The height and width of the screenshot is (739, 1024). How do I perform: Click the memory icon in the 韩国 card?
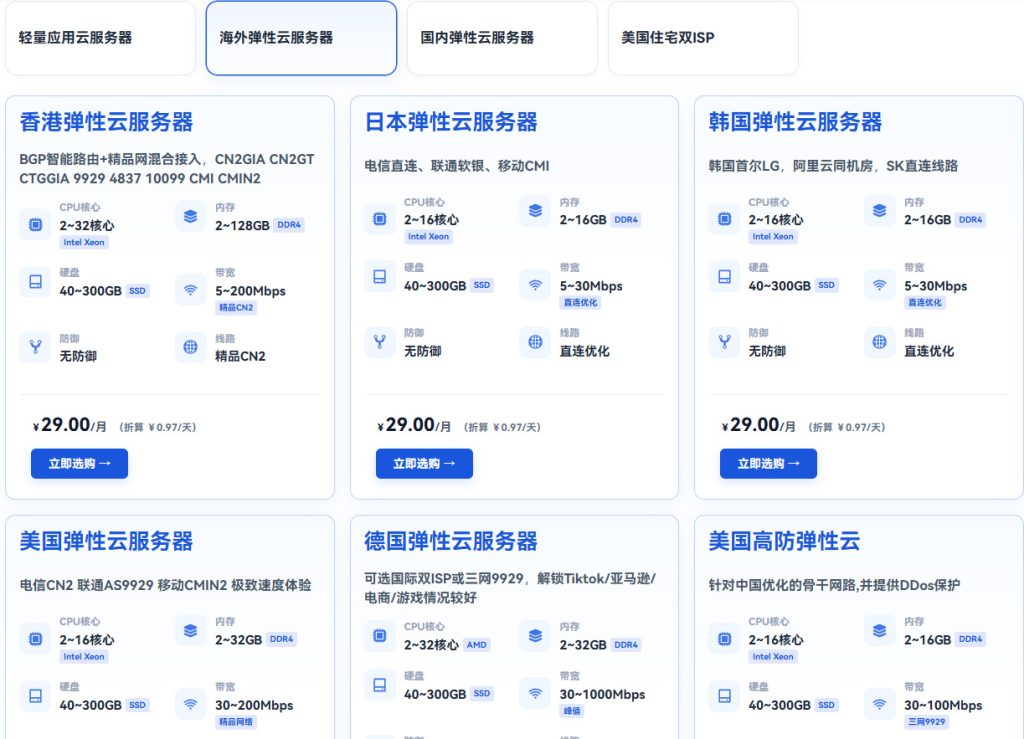(880, 210)
